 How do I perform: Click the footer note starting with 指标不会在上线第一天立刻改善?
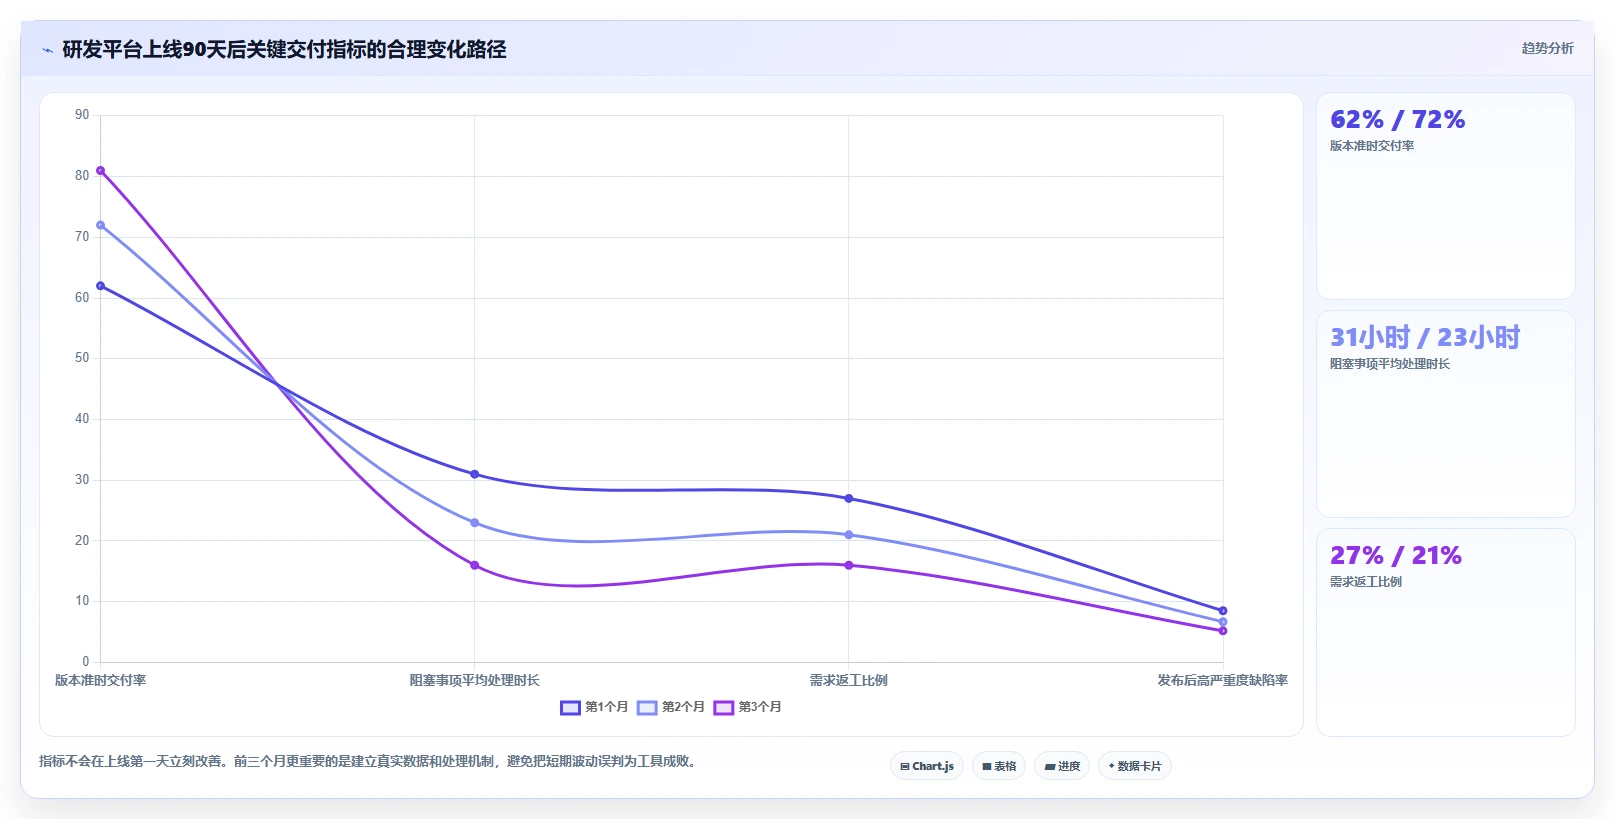point(370,761)
